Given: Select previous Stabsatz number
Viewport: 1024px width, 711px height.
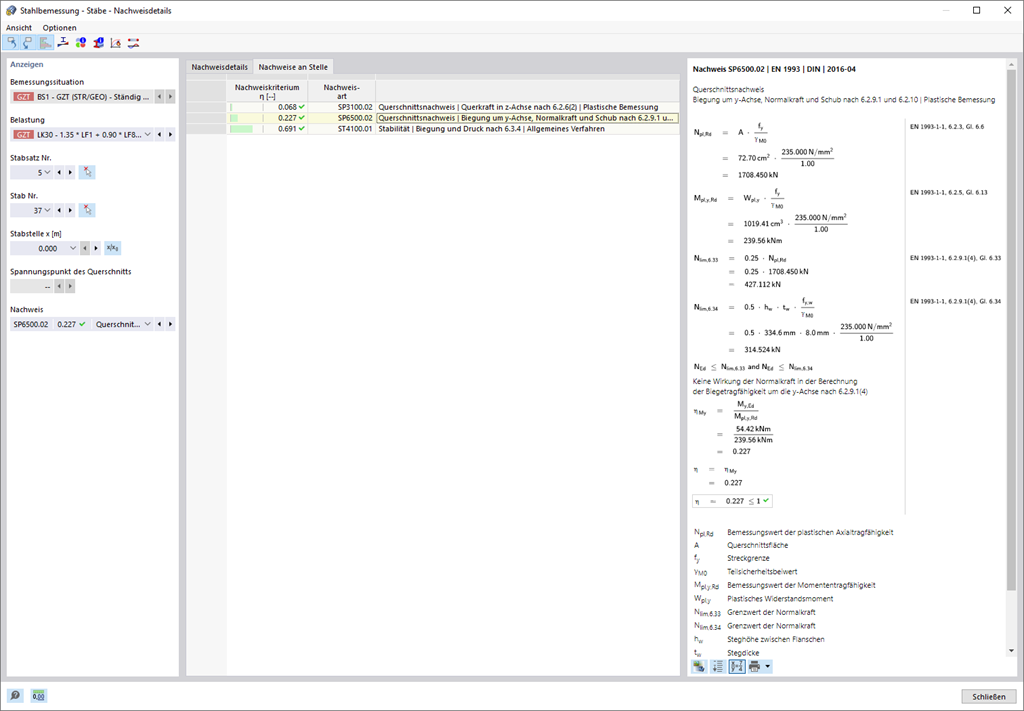Looking at the screenshot, I should click(59, 172).
